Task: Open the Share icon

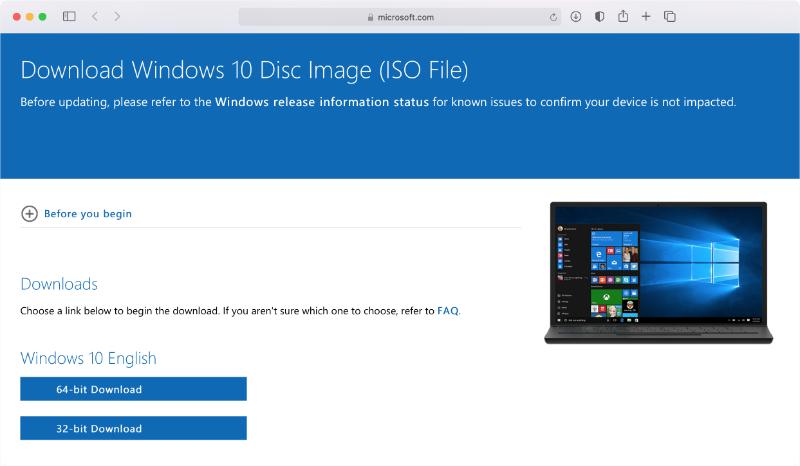Action: 623,16
